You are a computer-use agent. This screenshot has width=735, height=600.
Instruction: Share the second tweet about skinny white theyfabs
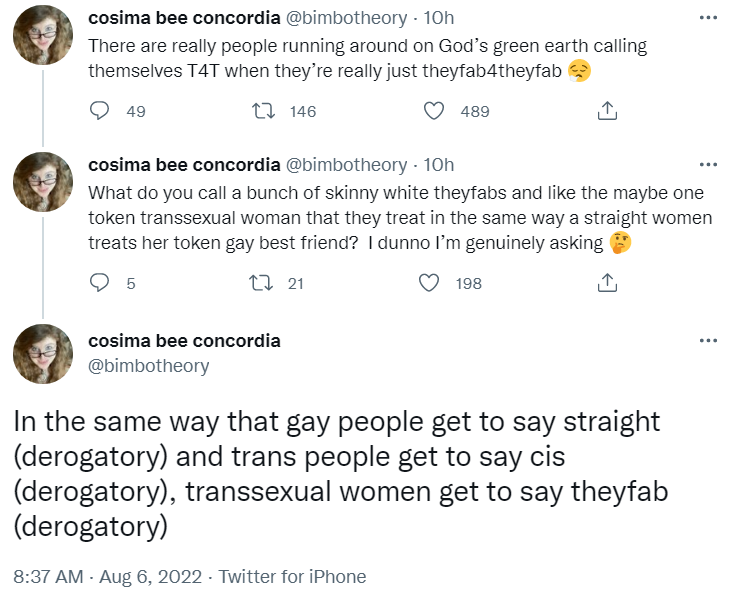607,283
